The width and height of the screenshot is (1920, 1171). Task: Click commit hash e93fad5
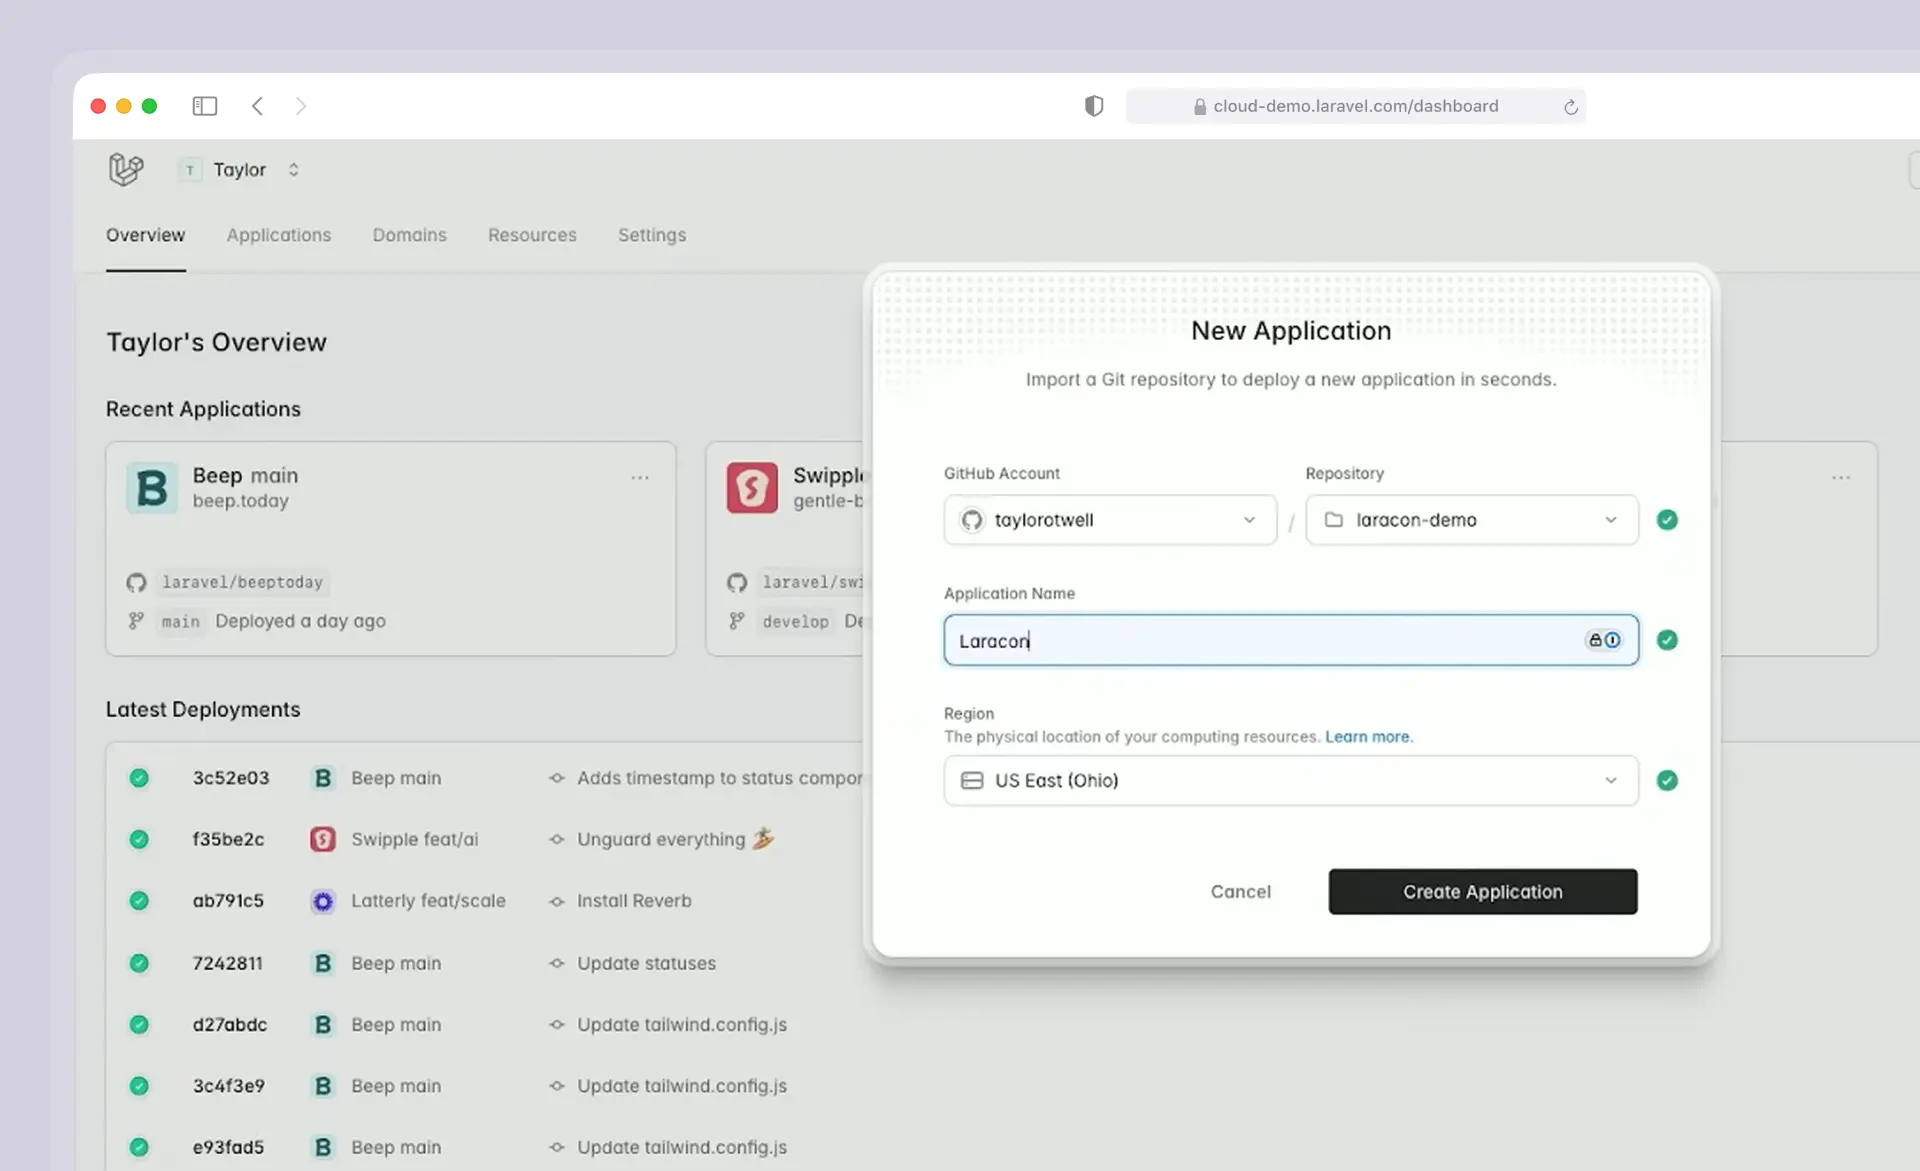click(x=229, y=1148)
